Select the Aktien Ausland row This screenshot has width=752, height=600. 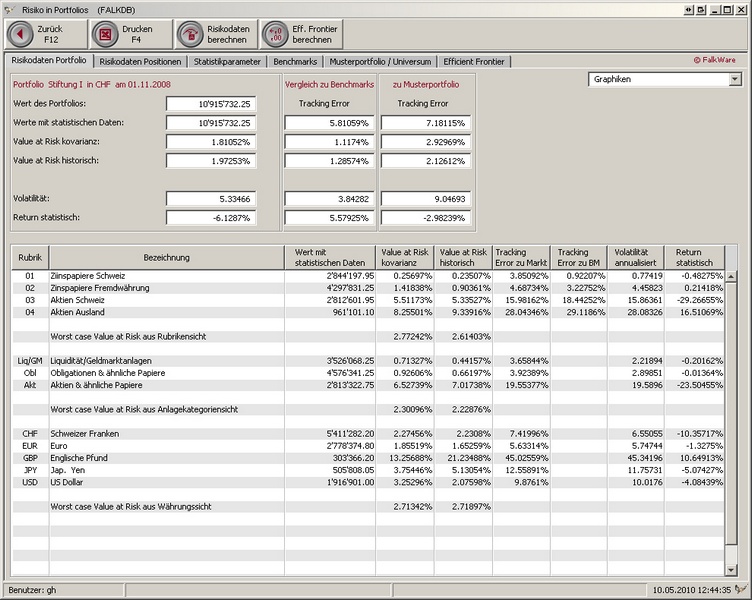(368, 312)
